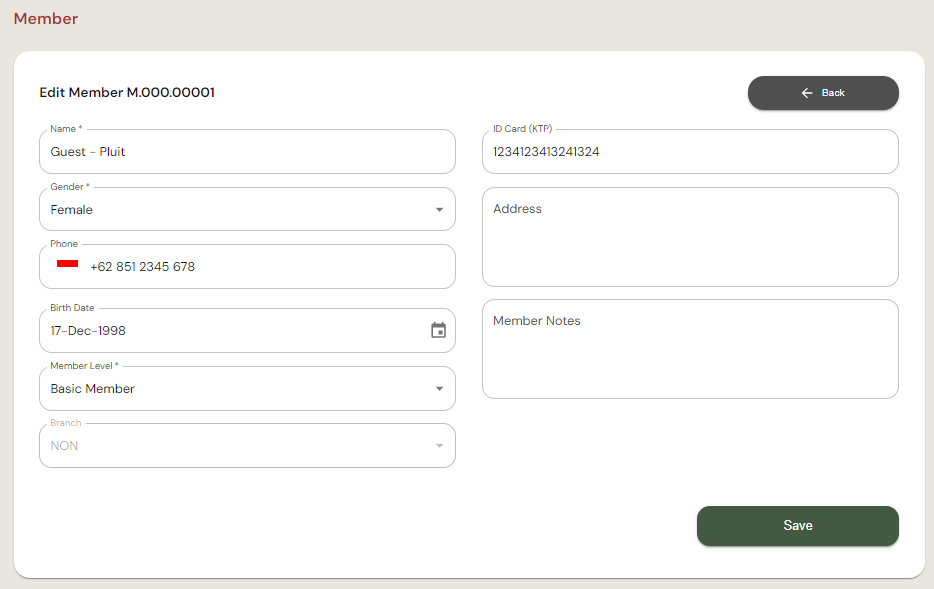The image size is (934, 589).
Task: Click the Member Level field label
Action: pyautogui.click(x=84, y=366)
